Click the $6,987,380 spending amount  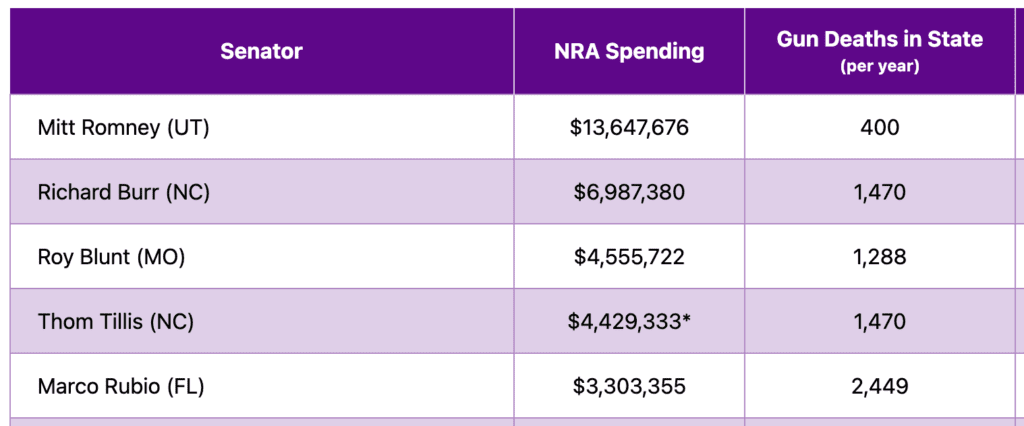click(x=629, y=192)
